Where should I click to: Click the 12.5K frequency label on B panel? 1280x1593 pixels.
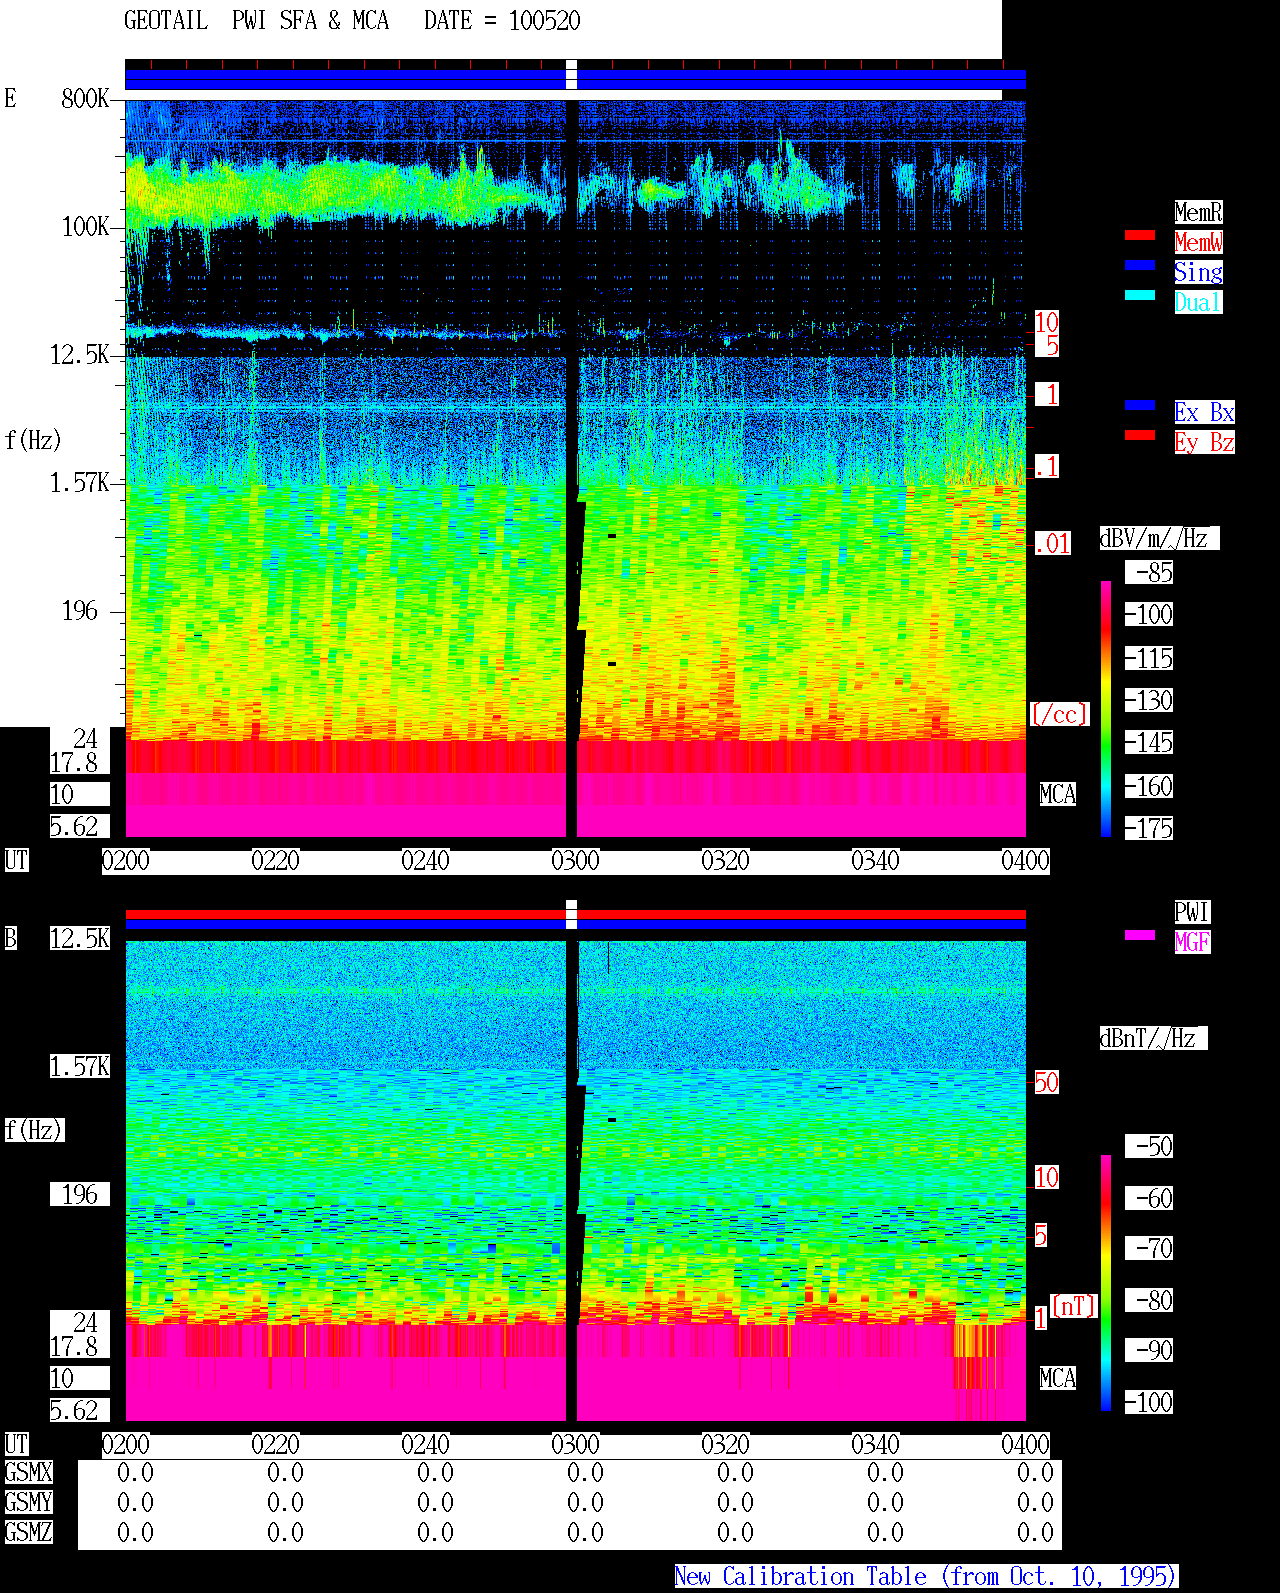coord(80,939)
